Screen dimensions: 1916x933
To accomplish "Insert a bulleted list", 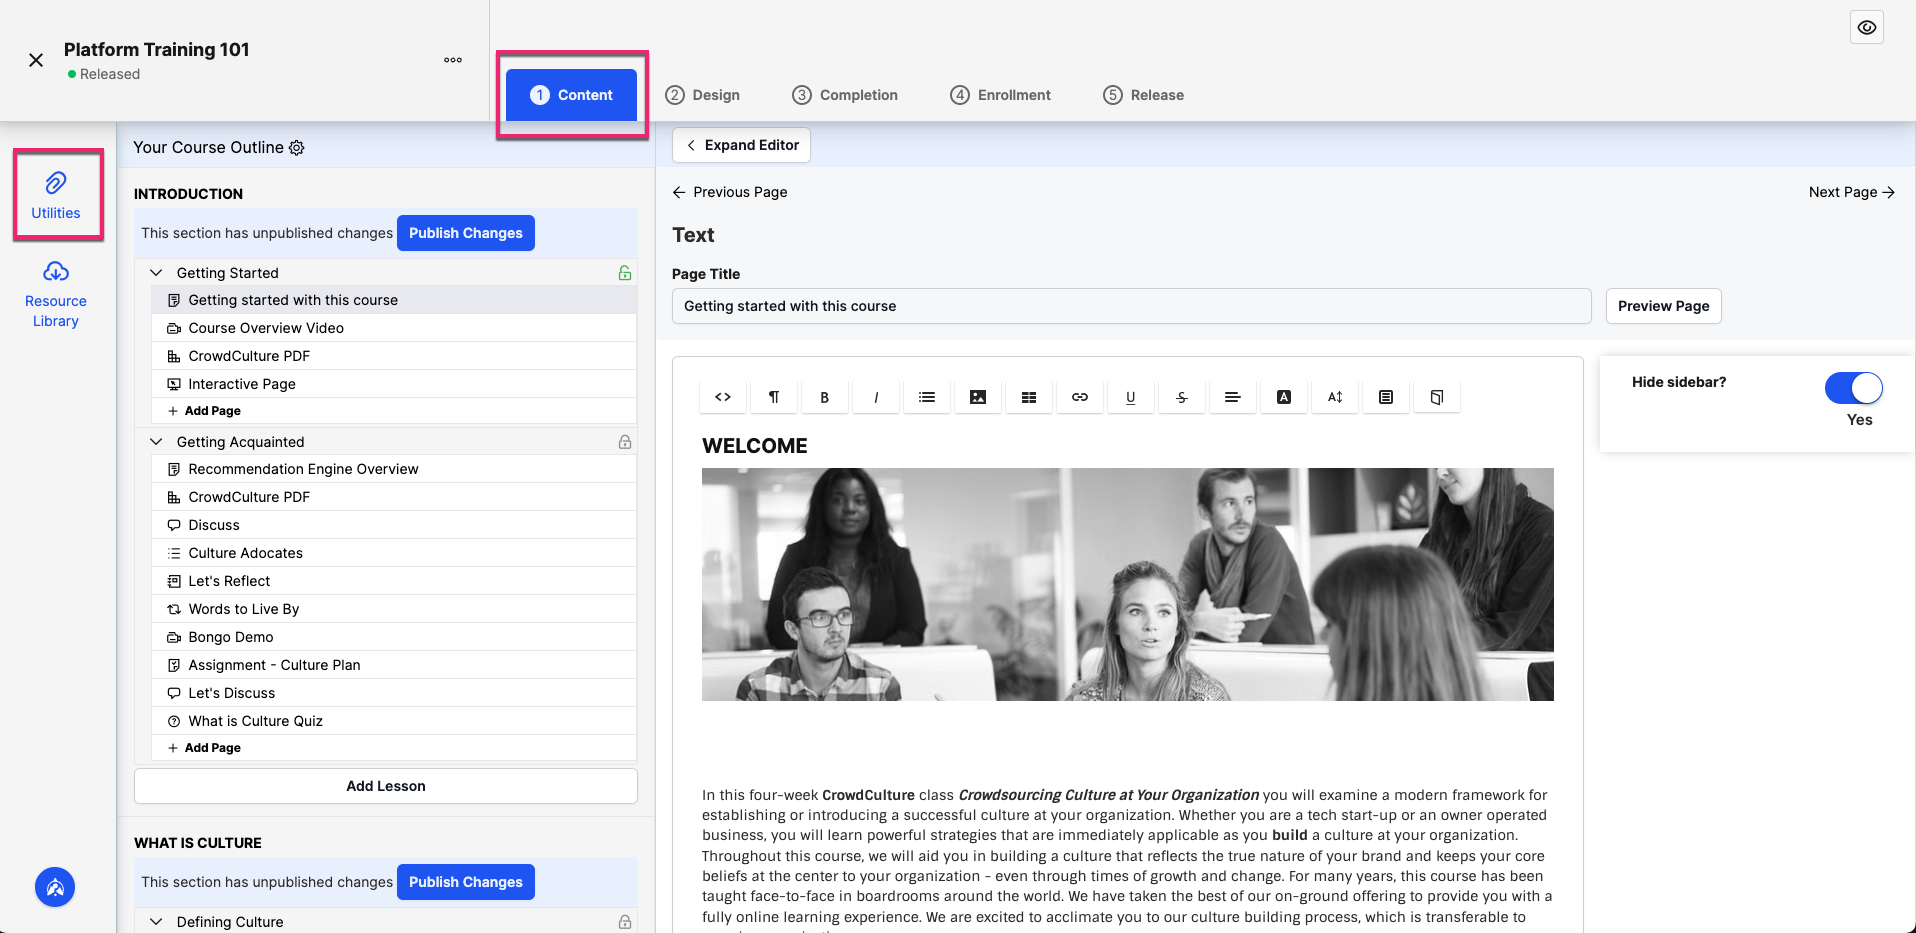I will coord(927,397).
